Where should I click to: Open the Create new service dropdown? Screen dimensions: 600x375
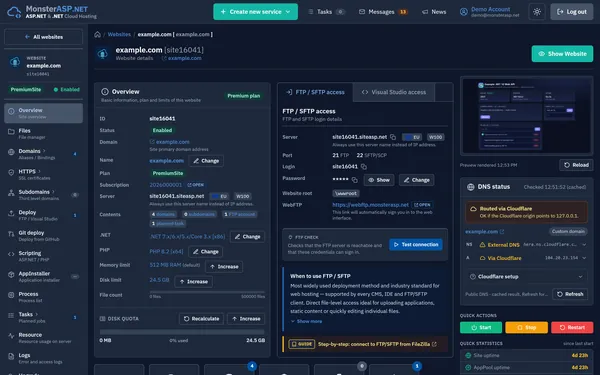click(255, 12)
